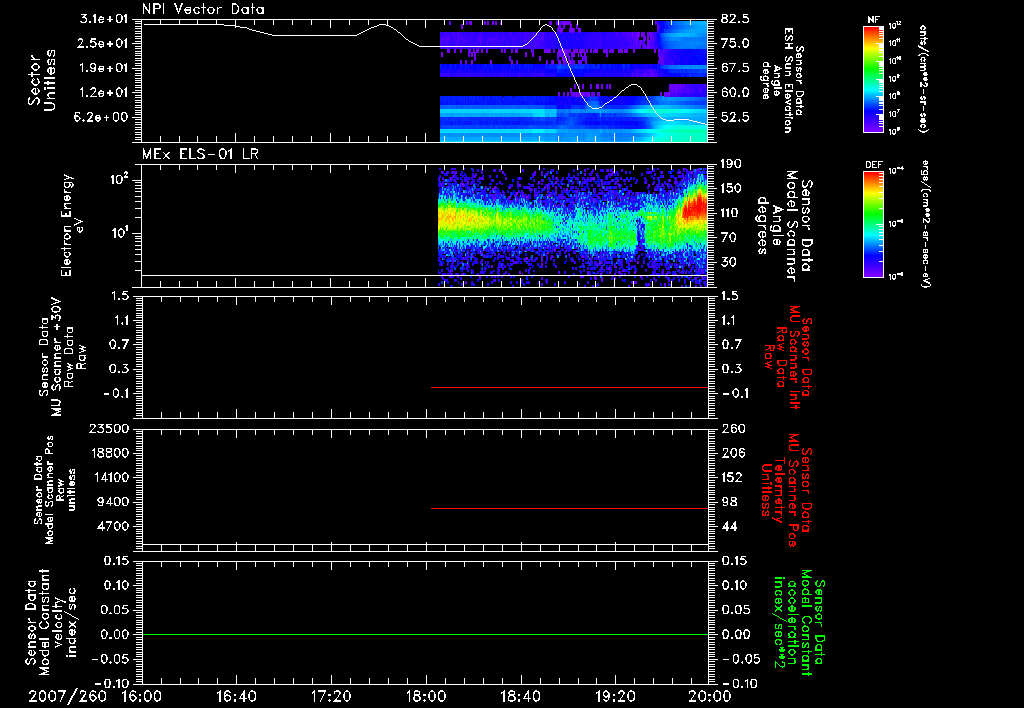This screenshot has height=708, width=1024.
Task: Click the NF color scale bar
Action: click(873, 79)
